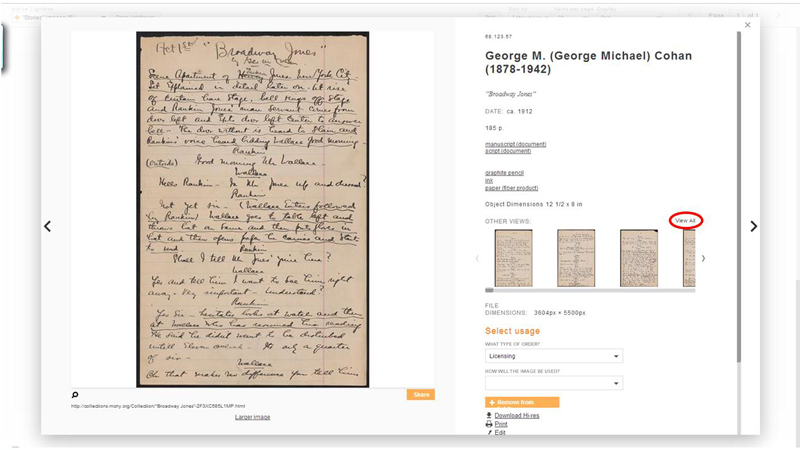Click the Edit link
Screen dimensions: 800x450
[500, 433]
